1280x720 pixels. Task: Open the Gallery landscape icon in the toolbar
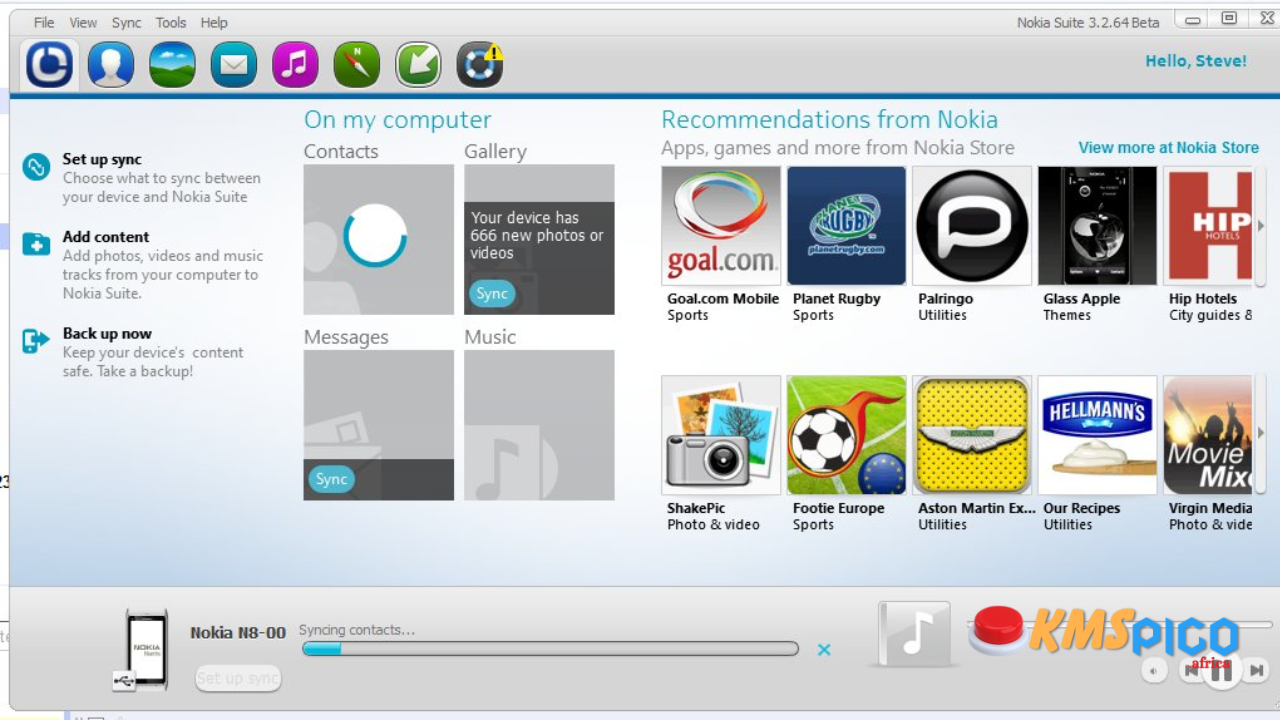point(172,65)
